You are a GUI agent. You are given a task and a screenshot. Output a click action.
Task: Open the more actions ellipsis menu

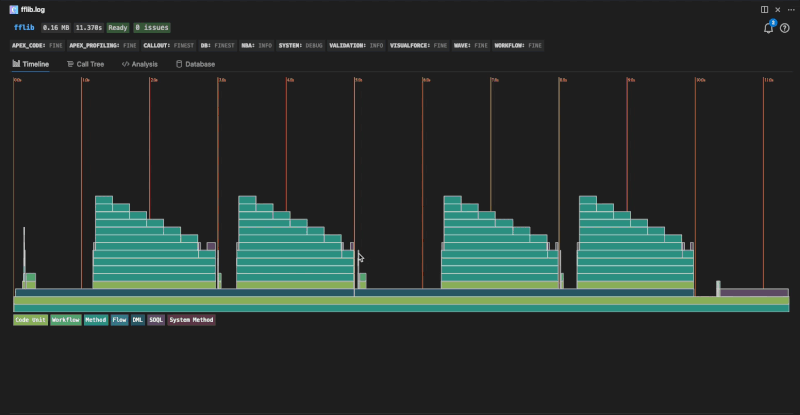[x=791, y=9]
